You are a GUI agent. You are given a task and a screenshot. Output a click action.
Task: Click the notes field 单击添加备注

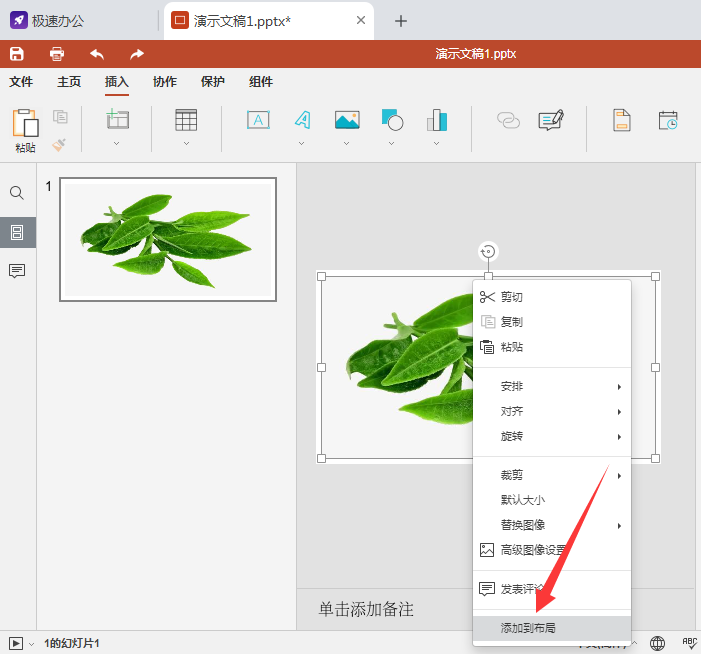tap(366, 609)
